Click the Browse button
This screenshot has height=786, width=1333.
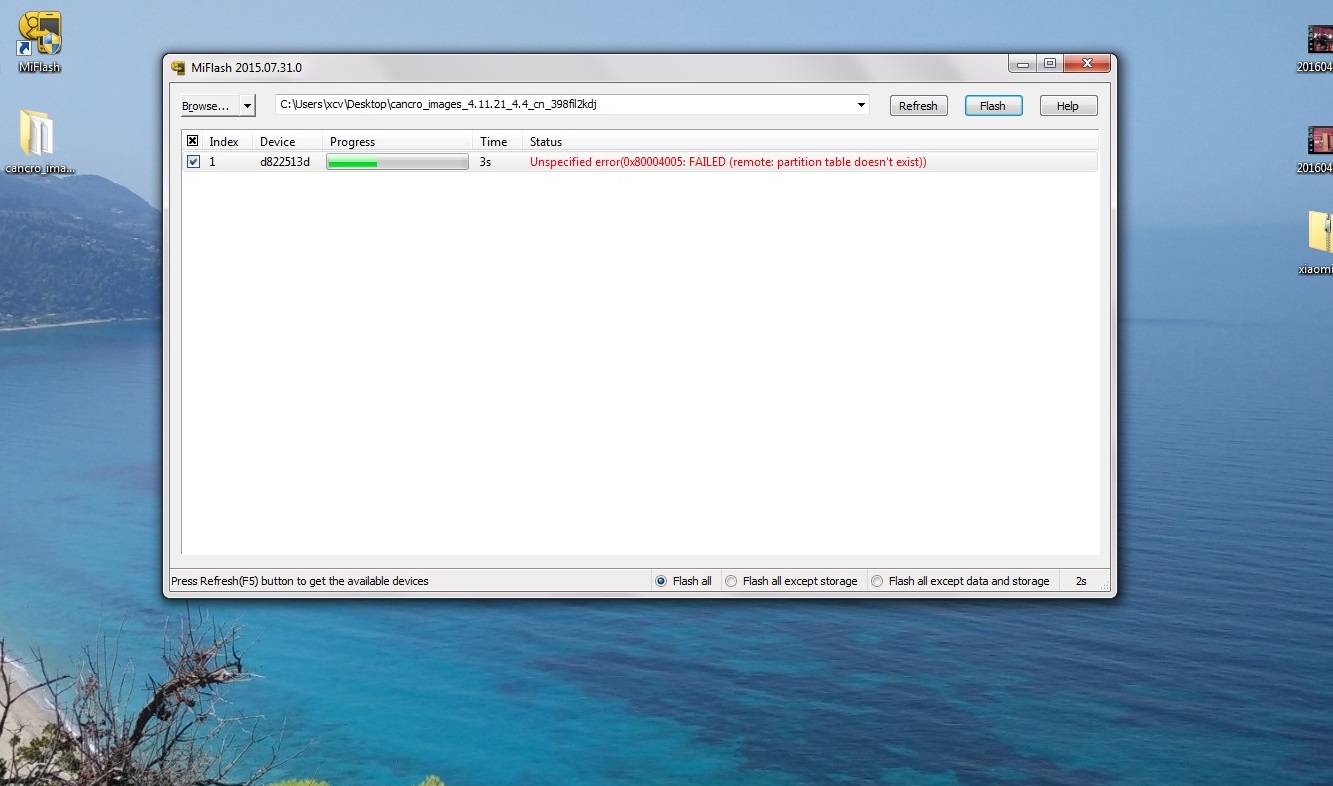coord(207,106)
